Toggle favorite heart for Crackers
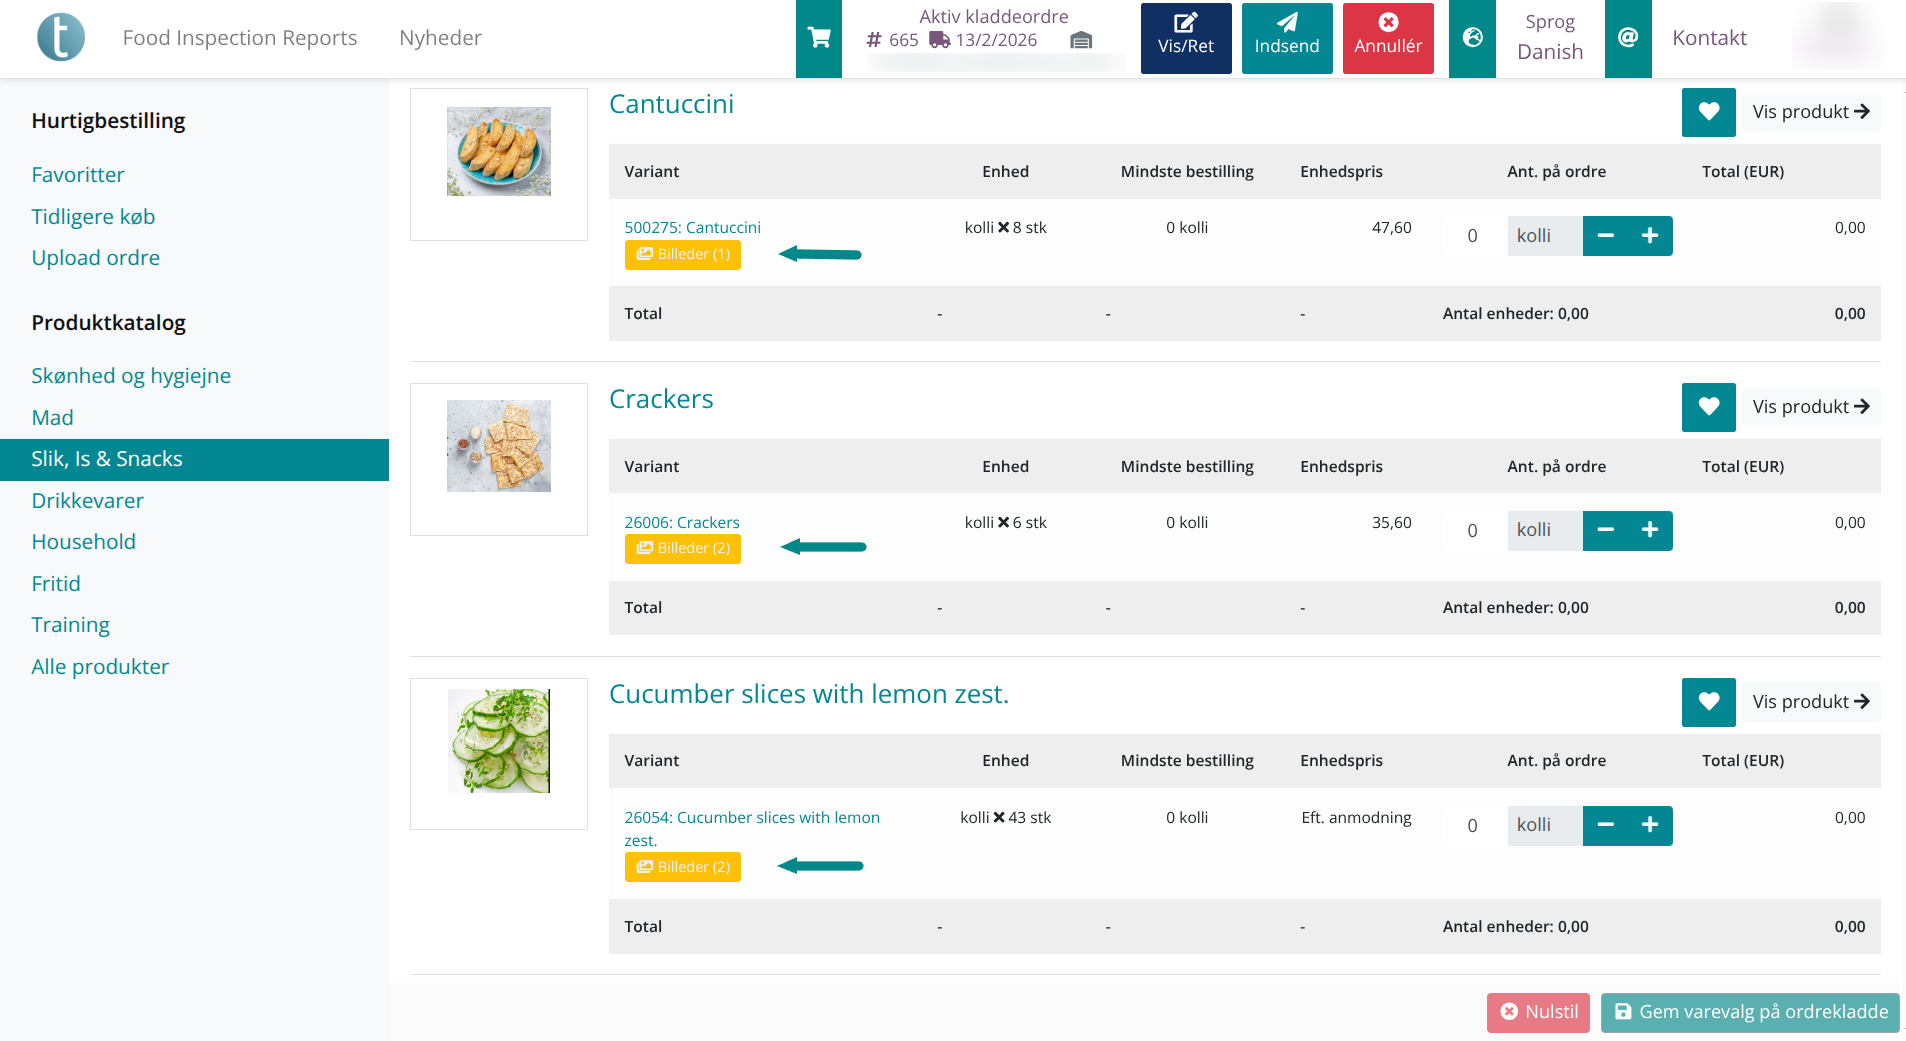This screenshot has width=1906, height=1041. [x=1708, y=407]
